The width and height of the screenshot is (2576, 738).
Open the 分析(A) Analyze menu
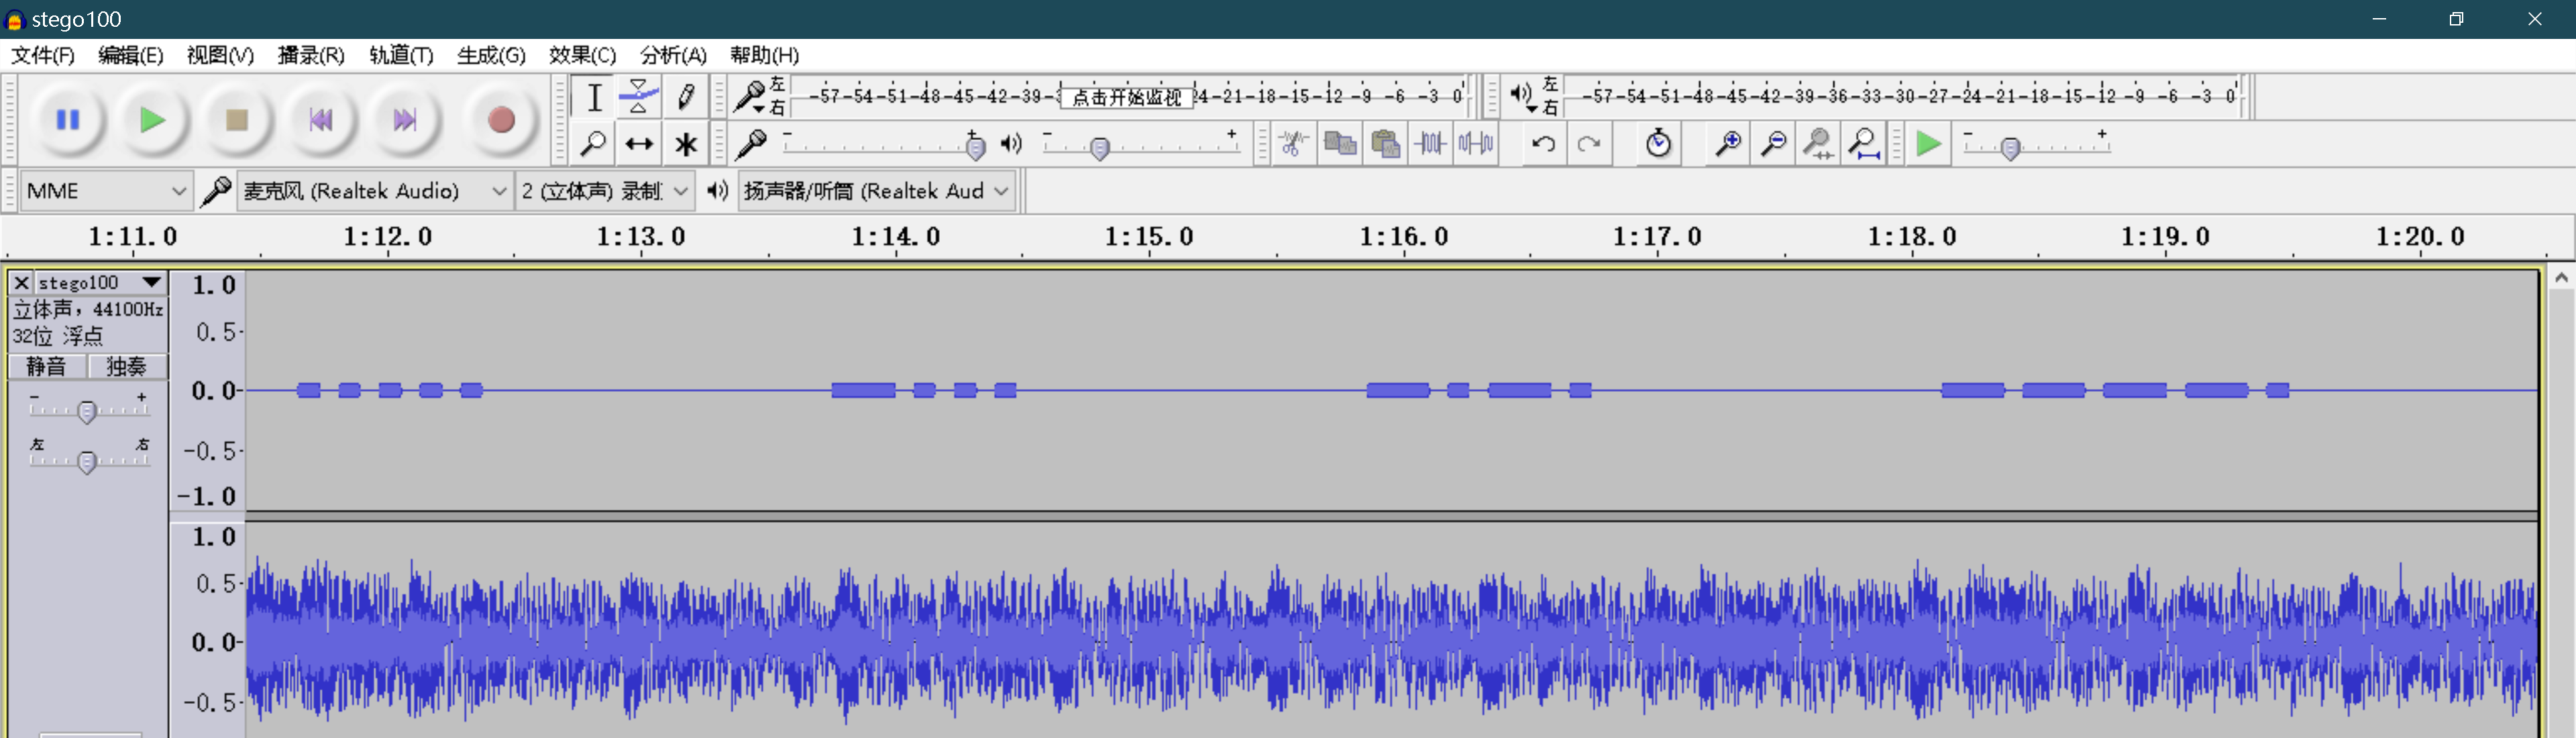(673, 55)
